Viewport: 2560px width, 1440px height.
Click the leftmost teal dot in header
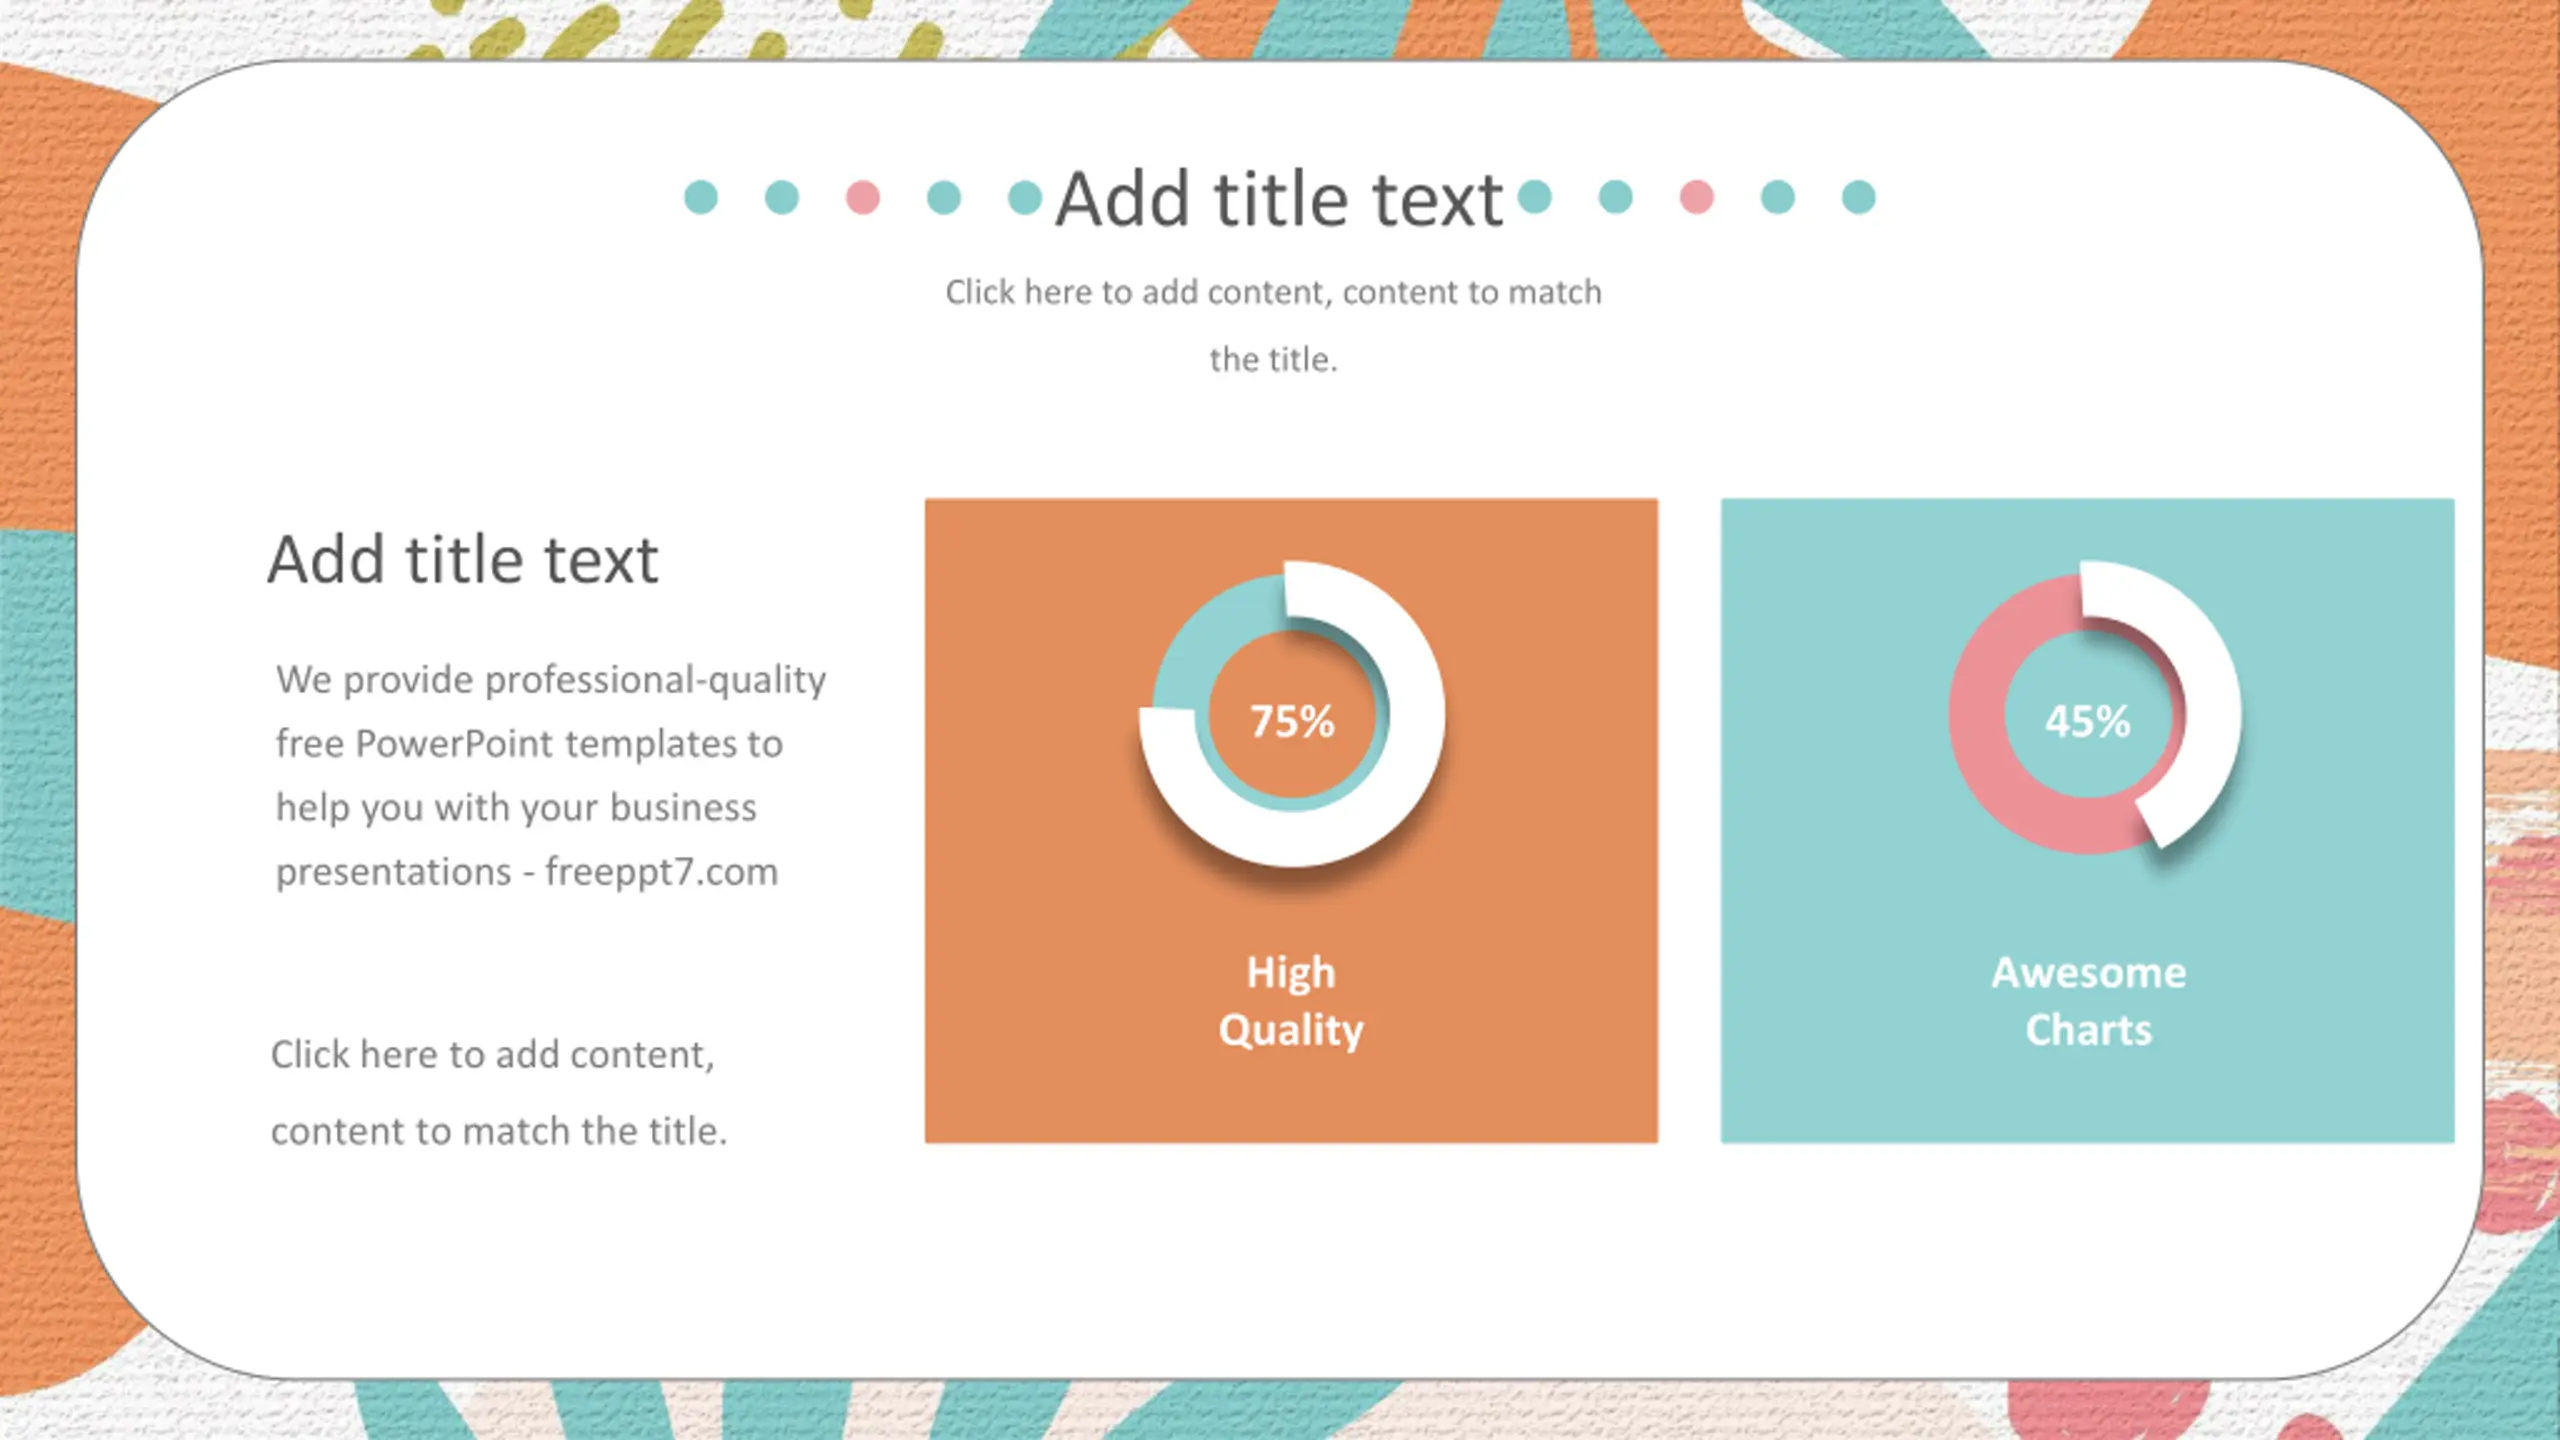[x=701, y=197]
